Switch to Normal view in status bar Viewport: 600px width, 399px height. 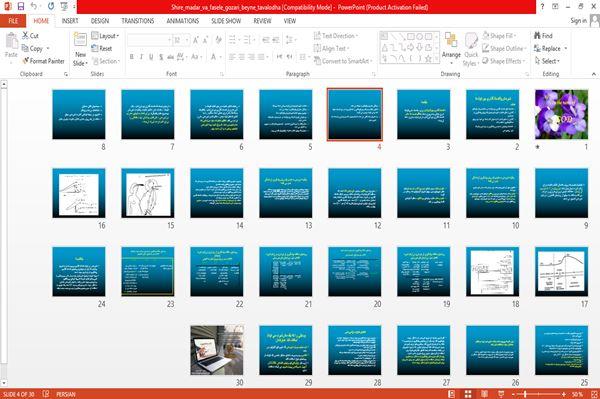(x=452, y=394)
